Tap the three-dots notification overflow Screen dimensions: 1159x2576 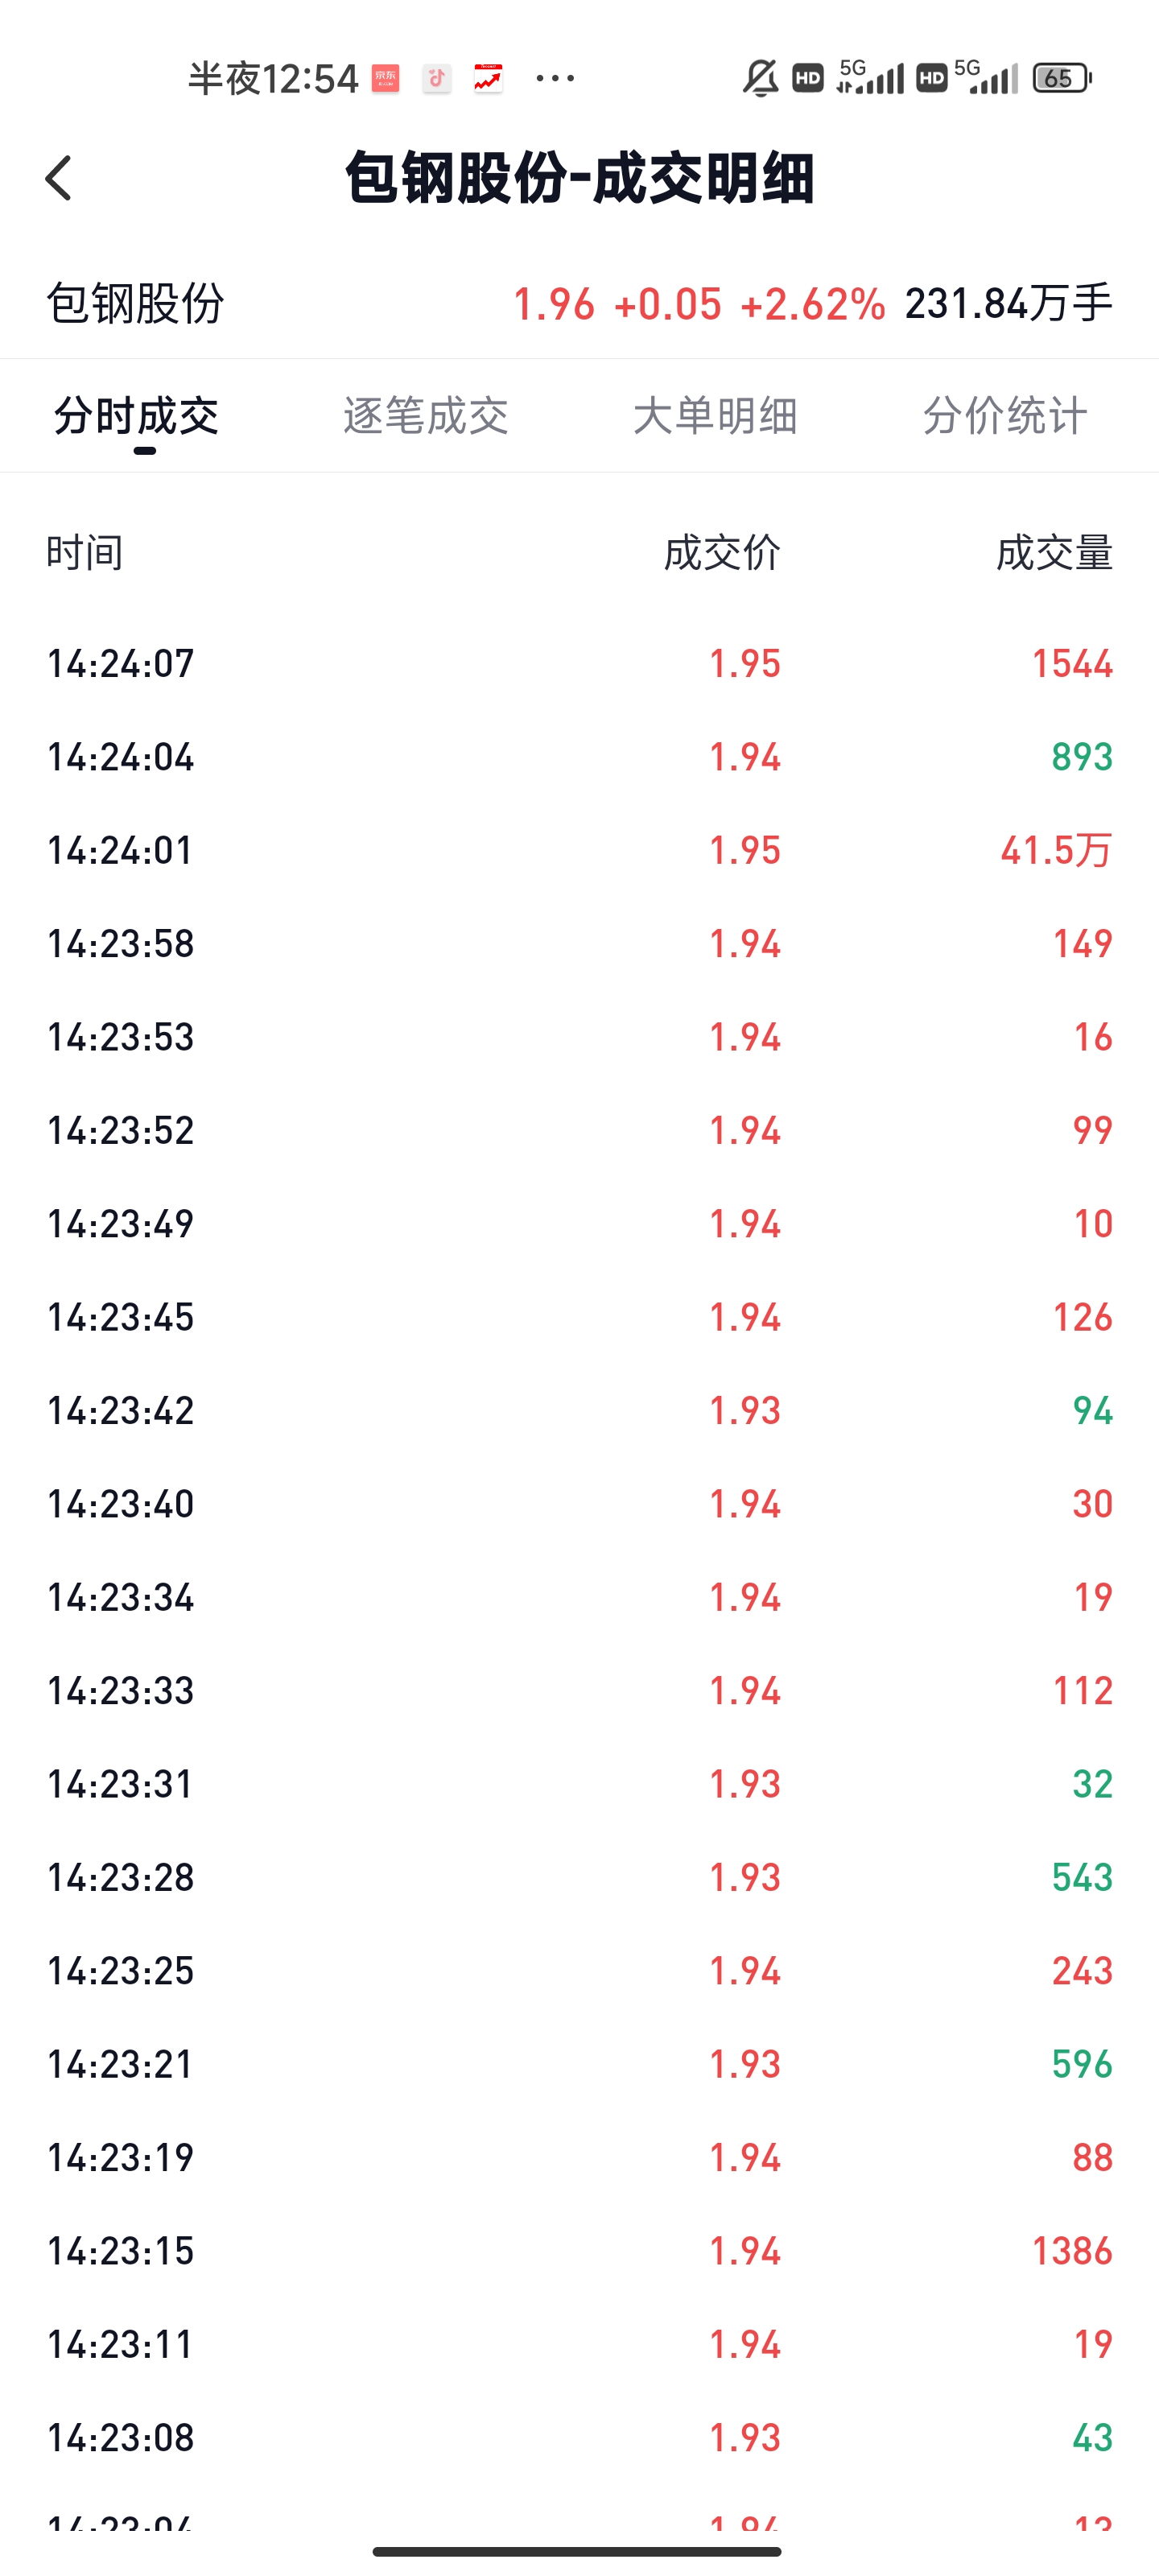pyautogui.click(x=555, y=78)
